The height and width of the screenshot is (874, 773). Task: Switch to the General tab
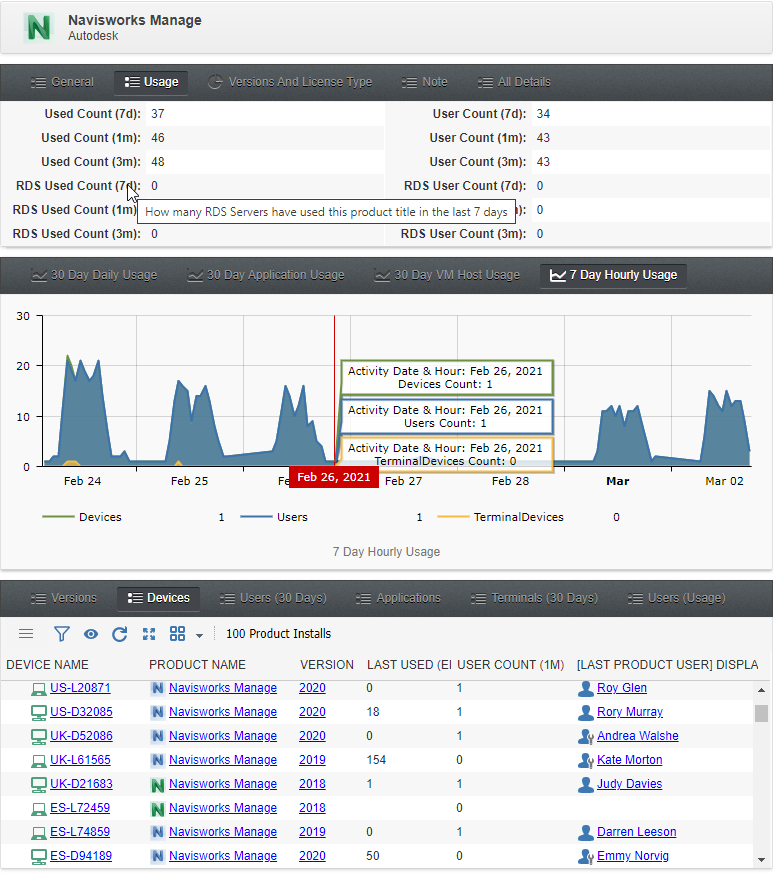tap(62, 82)
